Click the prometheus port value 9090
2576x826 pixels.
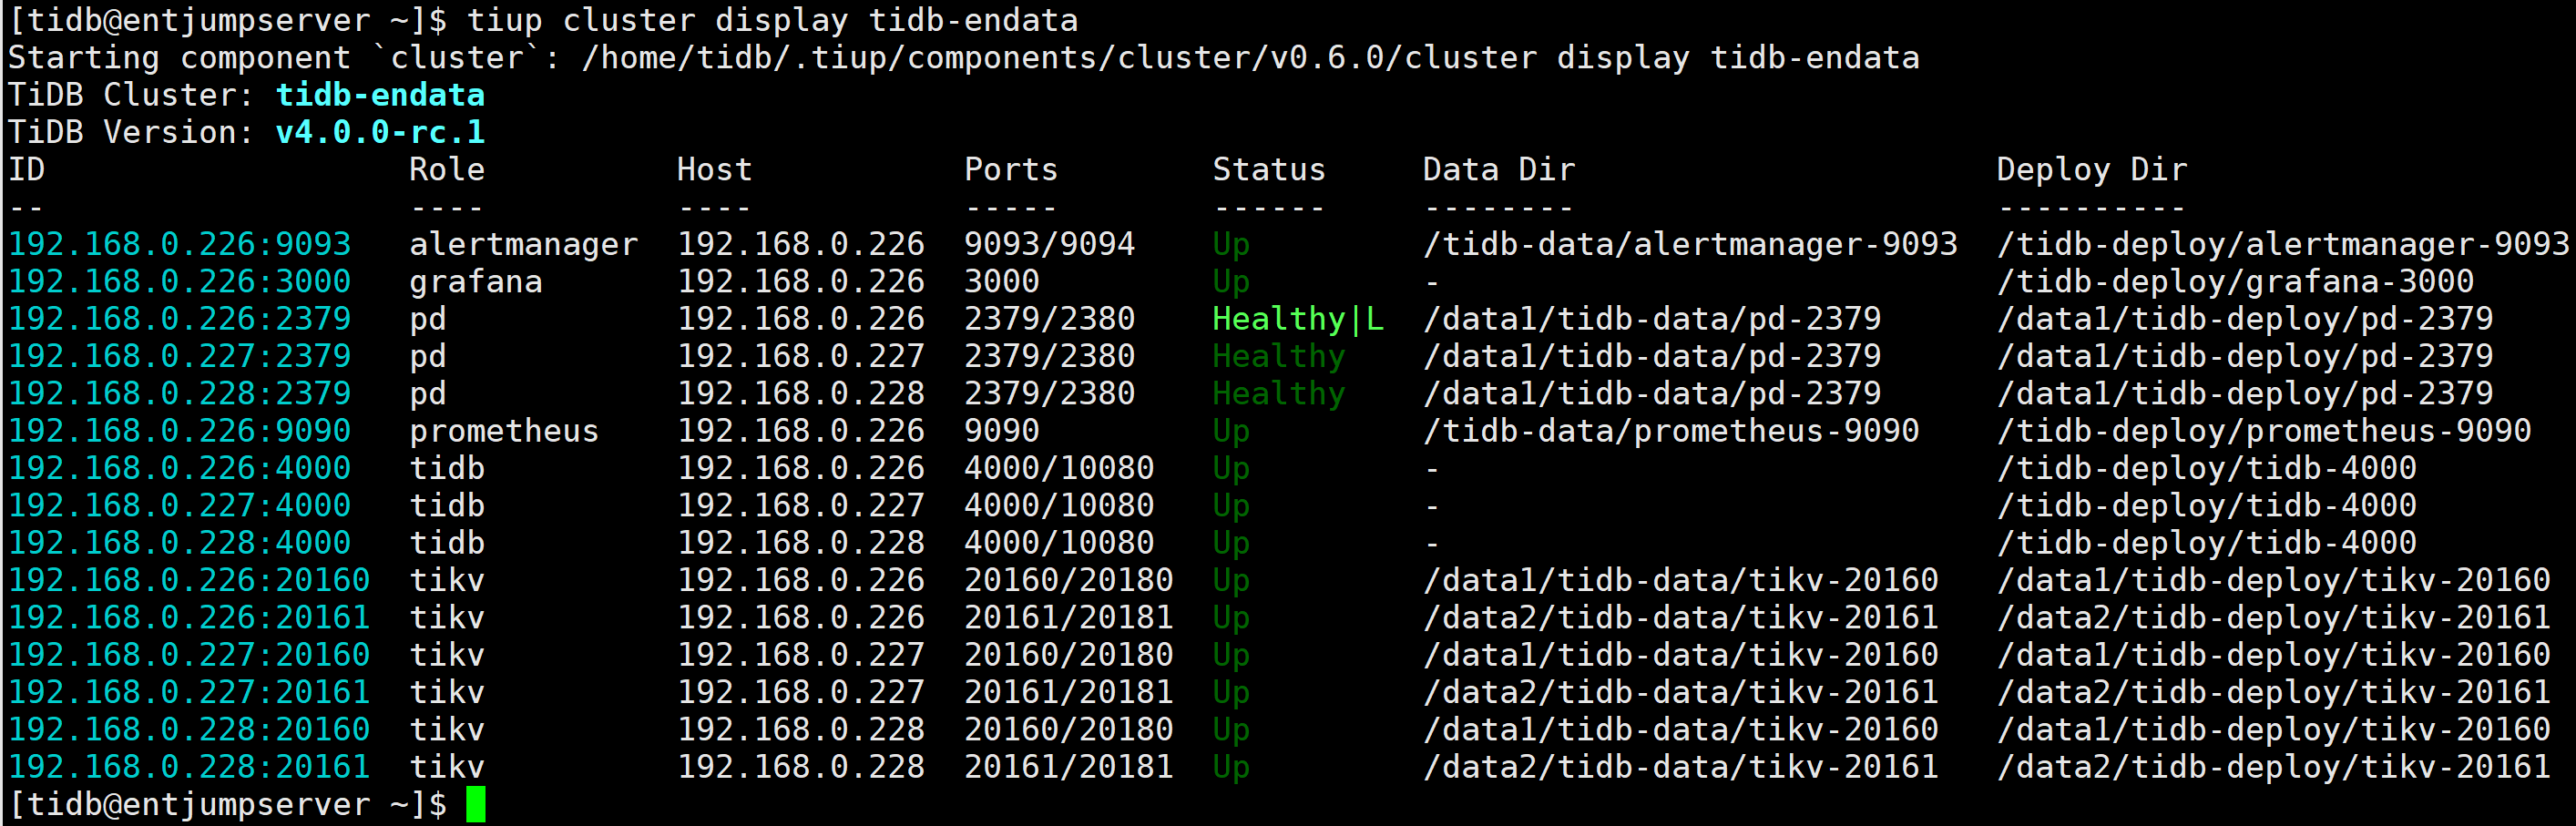[x=1002, y=431]
